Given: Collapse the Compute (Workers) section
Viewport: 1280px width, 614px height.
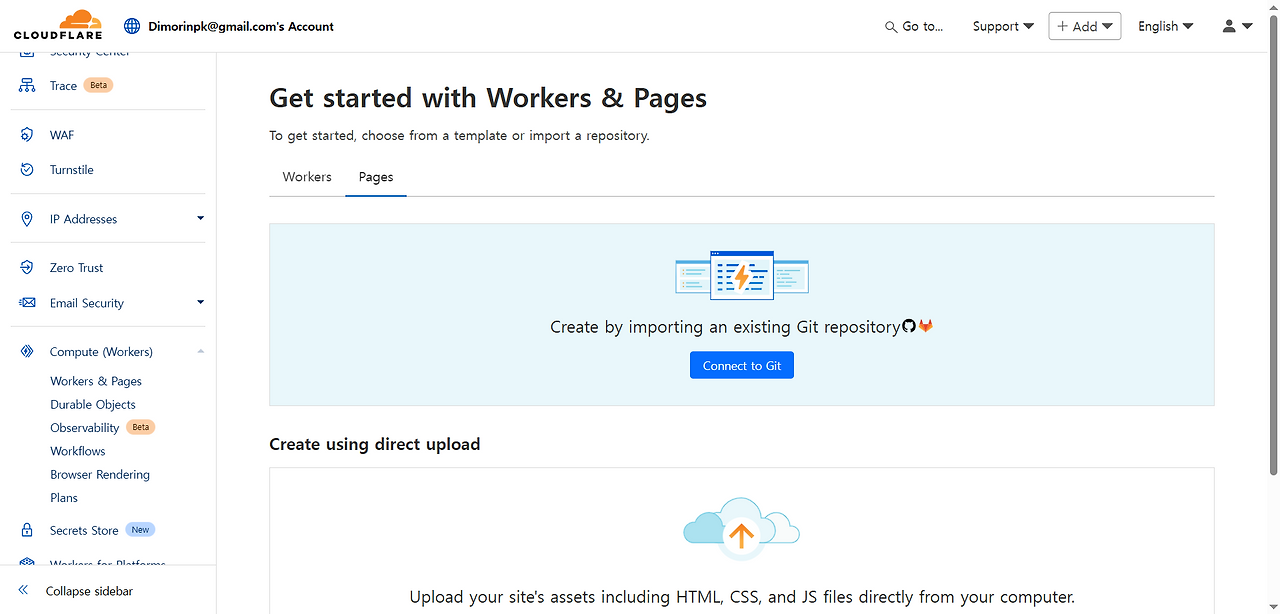Looking at the screenshot, I should click(200, 351).
